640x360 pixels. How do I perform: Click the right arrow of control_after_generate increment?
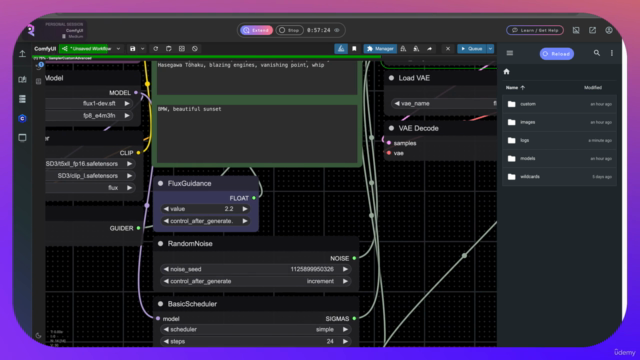pyautogui.click(x=345, y=281)
